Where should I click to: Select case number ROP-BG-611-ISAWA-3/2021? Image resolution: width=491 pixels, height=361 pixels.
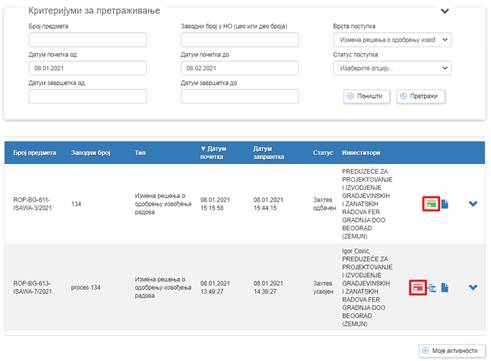(x=32, y=204)
